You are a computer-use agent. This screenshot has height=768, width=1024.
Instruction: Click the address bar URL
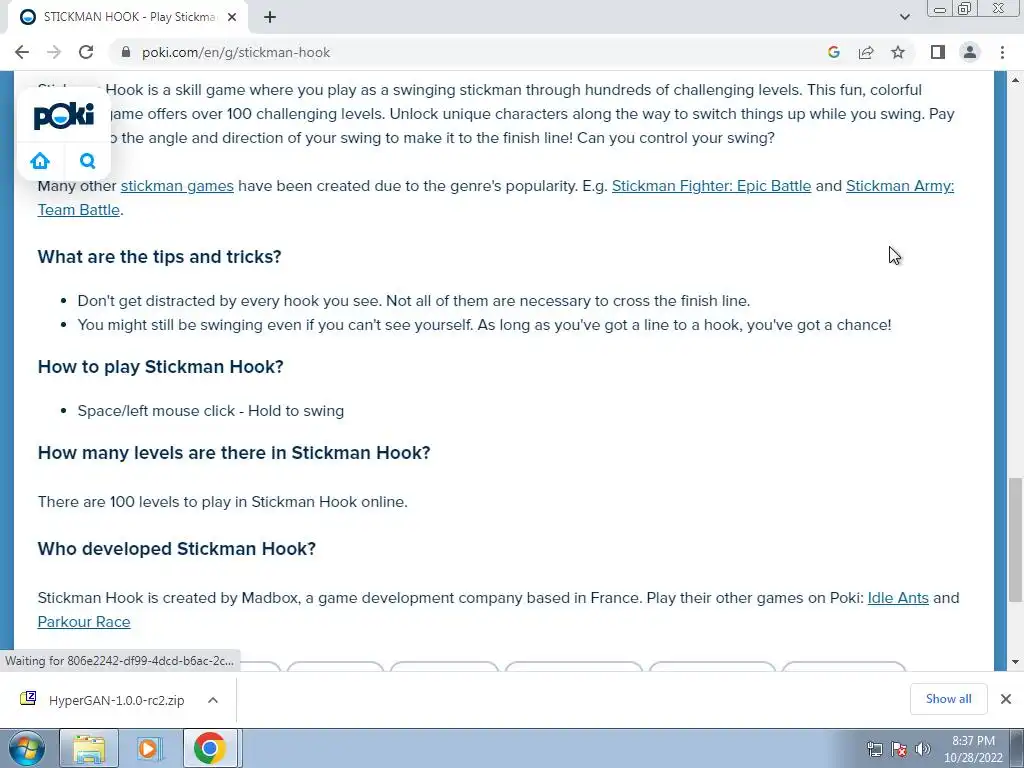coord(236,52)
